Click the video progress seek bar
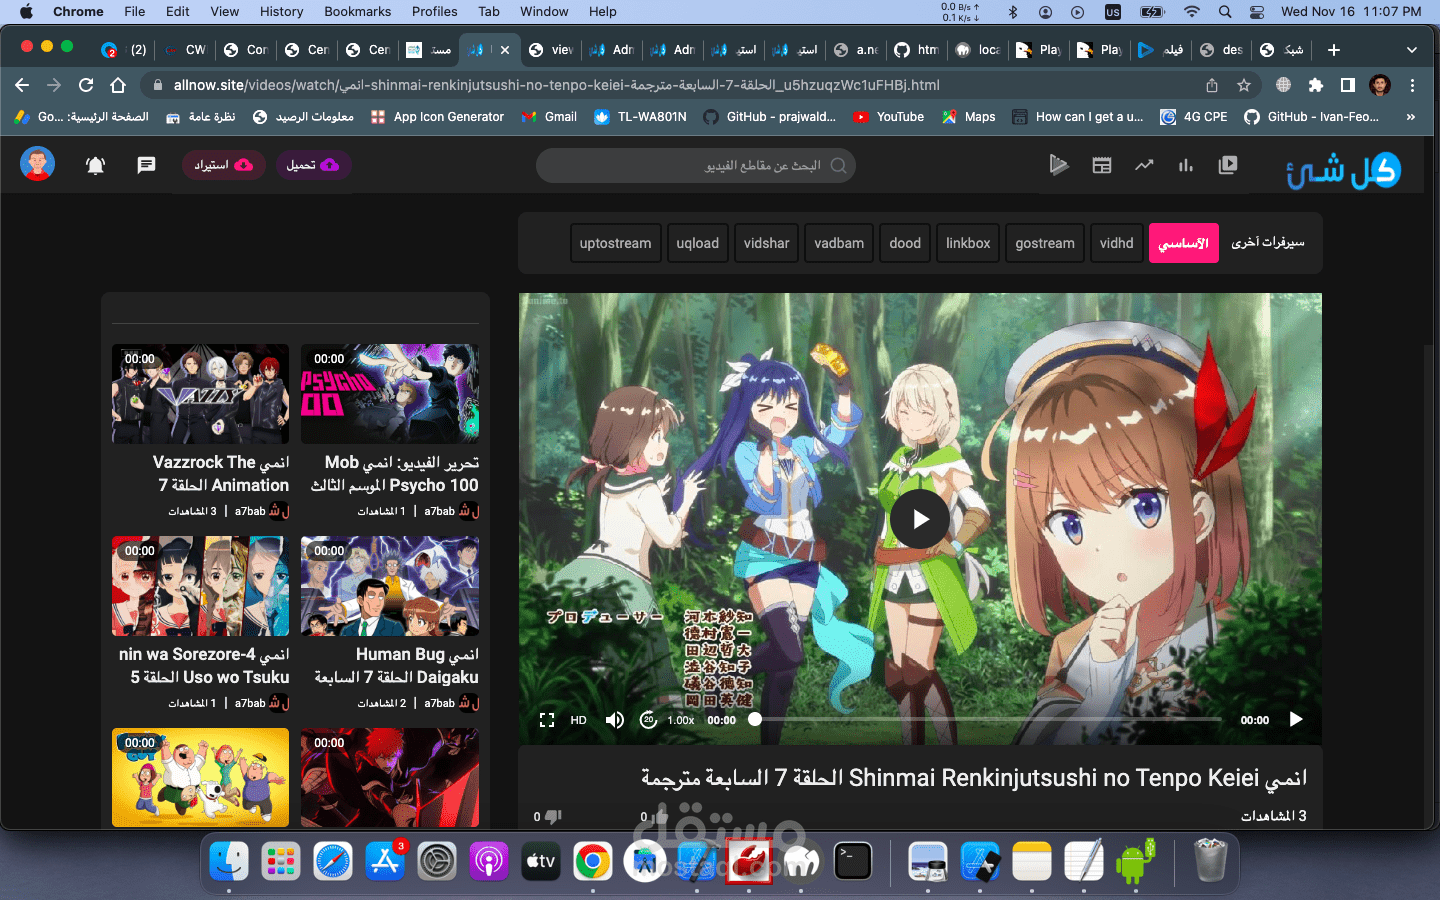This screenshot has height=900, width=1440. [986, 719]
